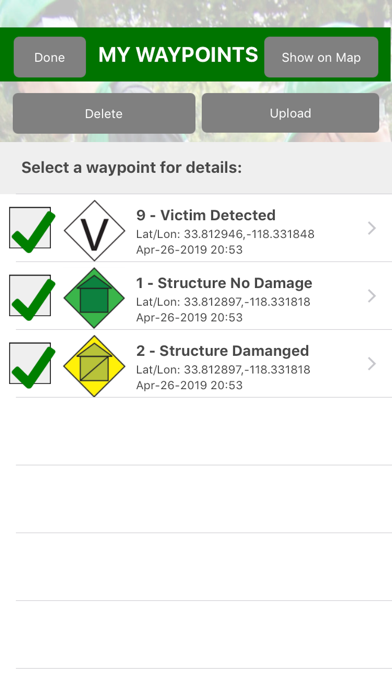The height and width of the screenshot is (696, 392).
Task: Uncheck the Victim Detected waypoint checkbox
Action: (30, 228)
